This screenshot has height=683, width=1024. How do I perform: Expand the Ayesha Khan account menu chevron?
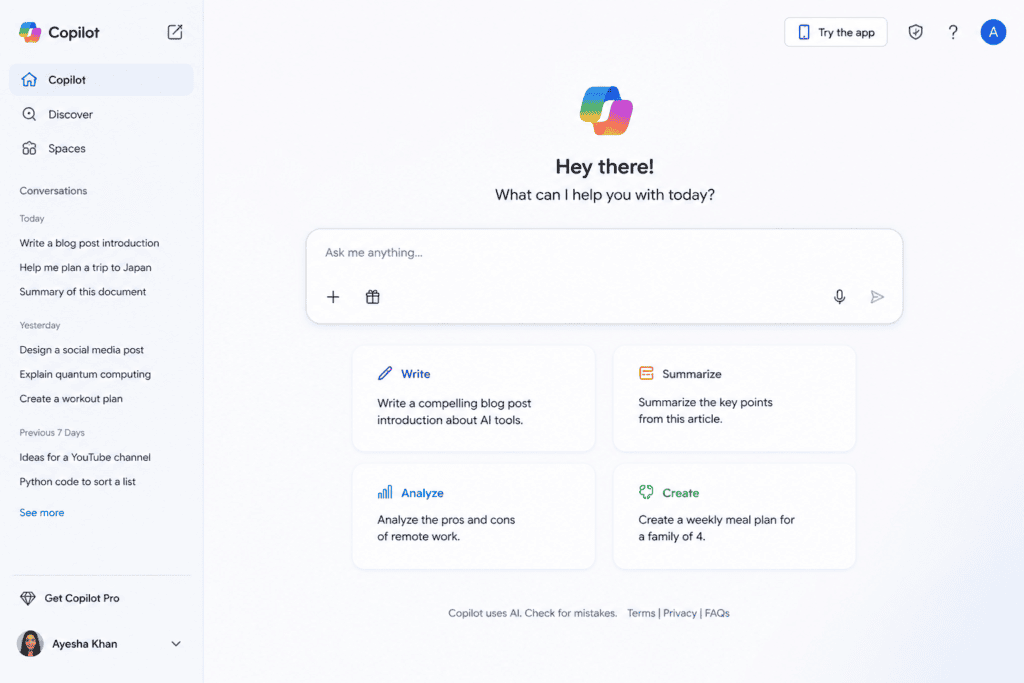pyautogui.click(x=176, y=644)
